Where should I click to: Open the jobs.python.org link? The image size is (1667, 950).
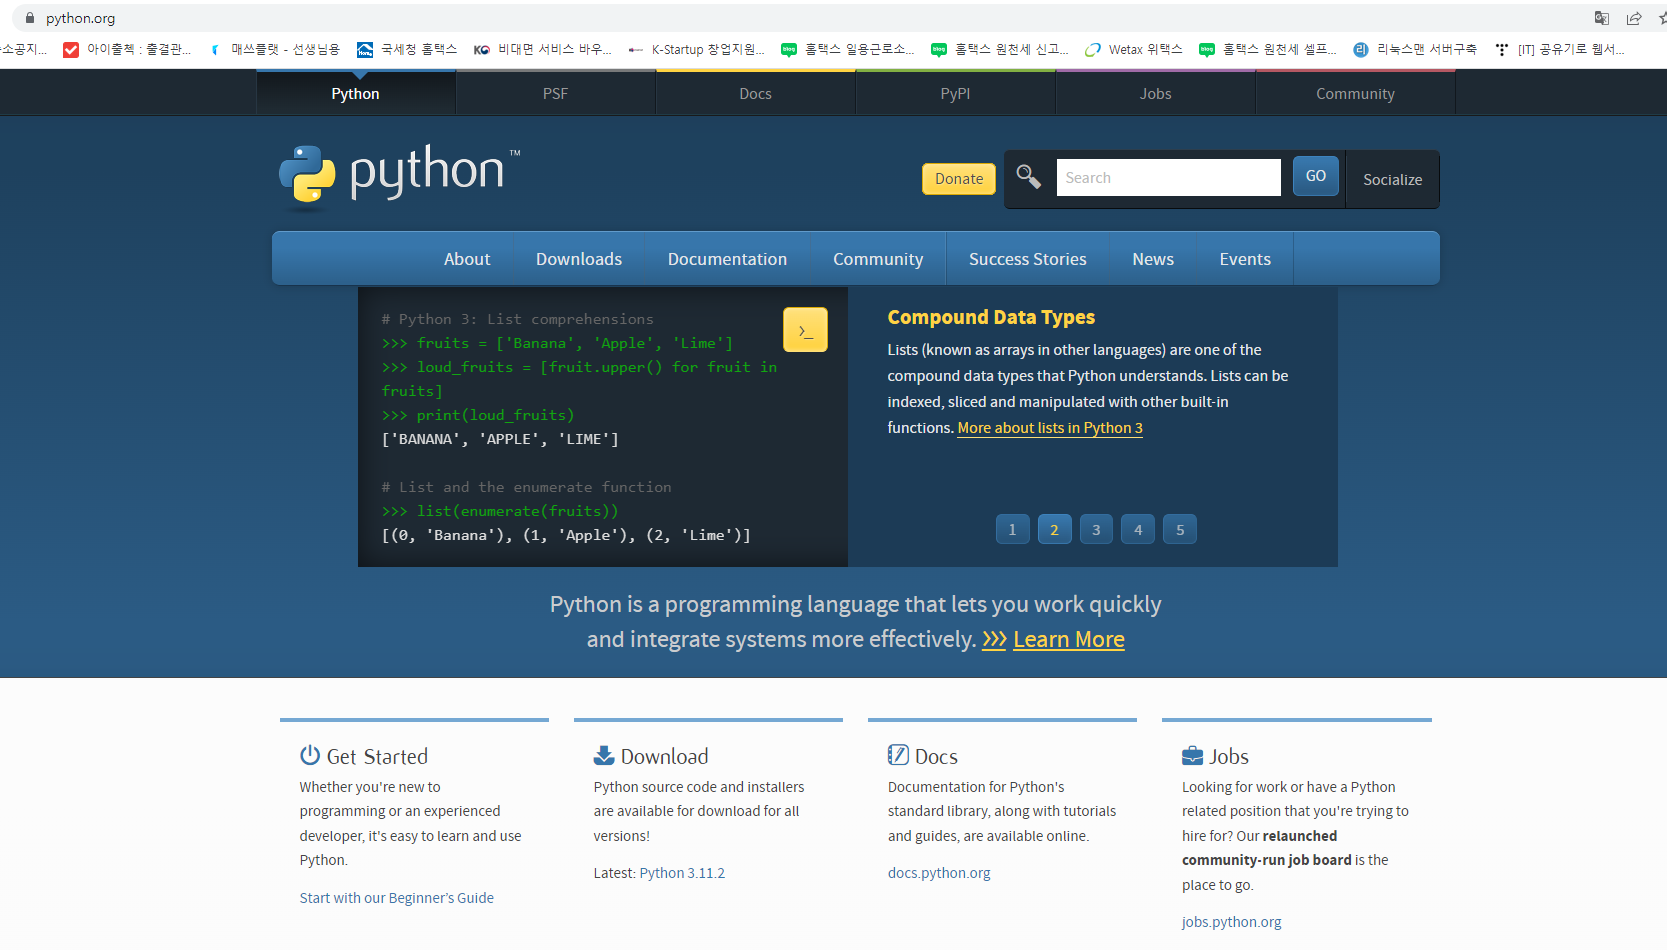coord(1231,922)
